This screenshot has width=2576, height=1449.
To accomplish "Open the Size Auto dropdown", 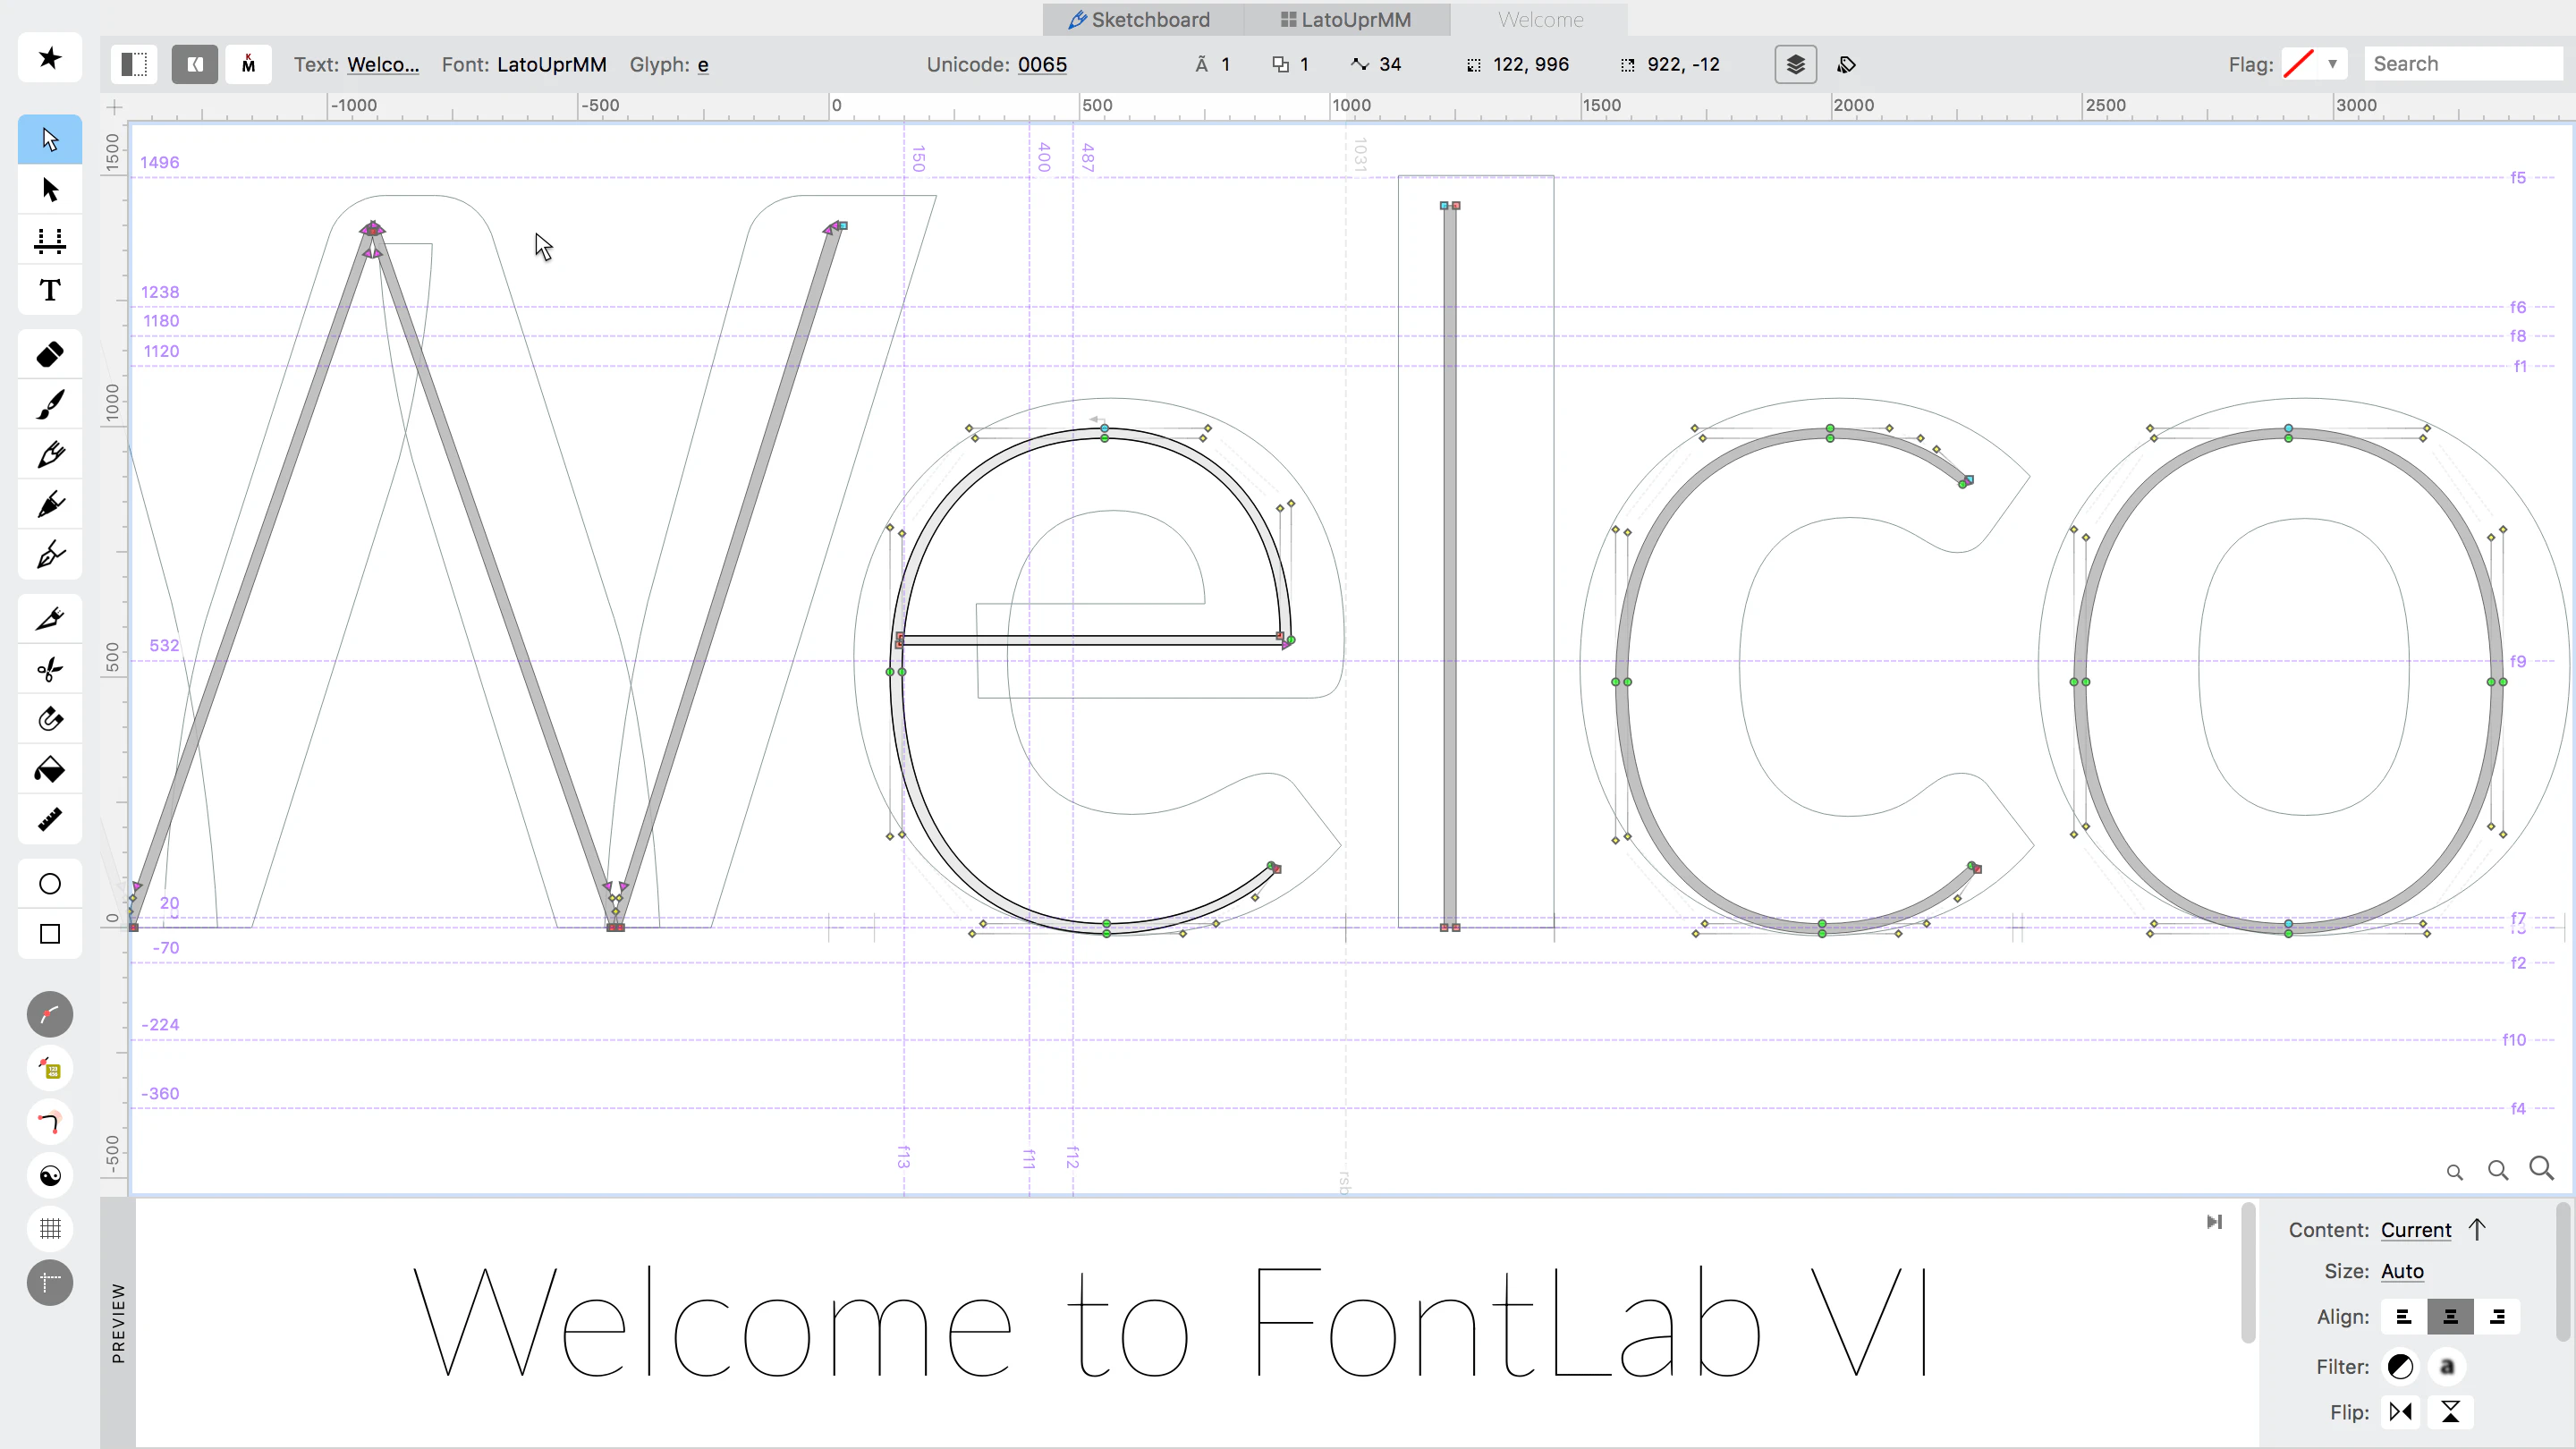I will tap(2401, 1271).
